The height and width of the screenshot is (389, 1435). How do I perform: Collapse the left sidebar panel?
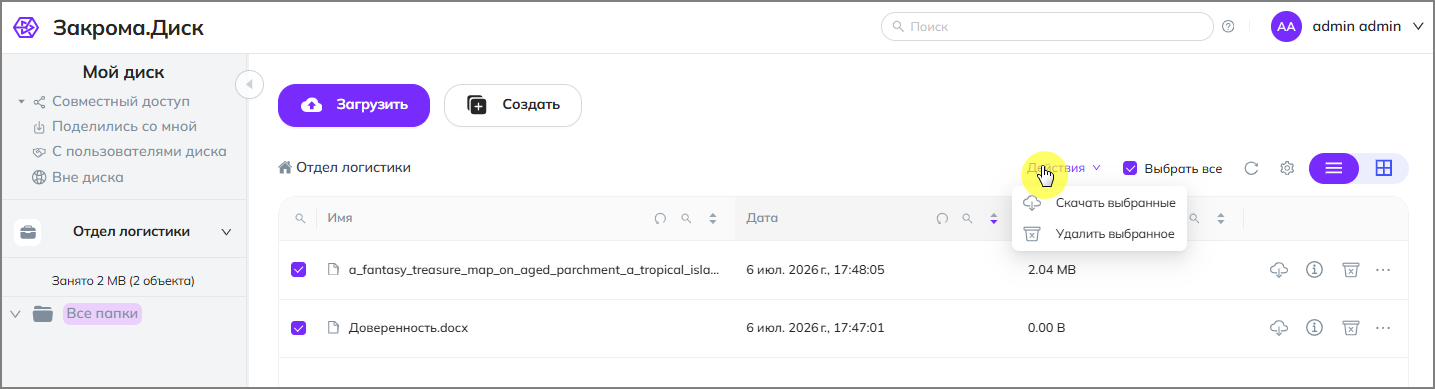click(x=249, y=84)
